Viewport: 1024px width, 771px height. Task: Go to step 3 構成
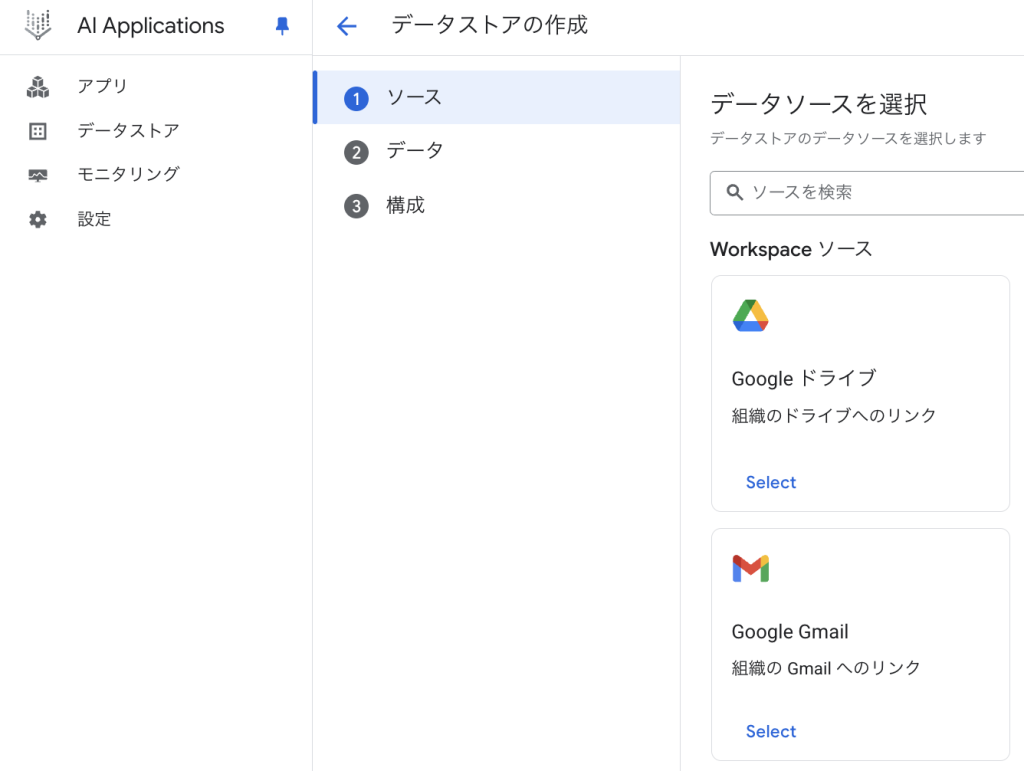click(x=405, y=205)
